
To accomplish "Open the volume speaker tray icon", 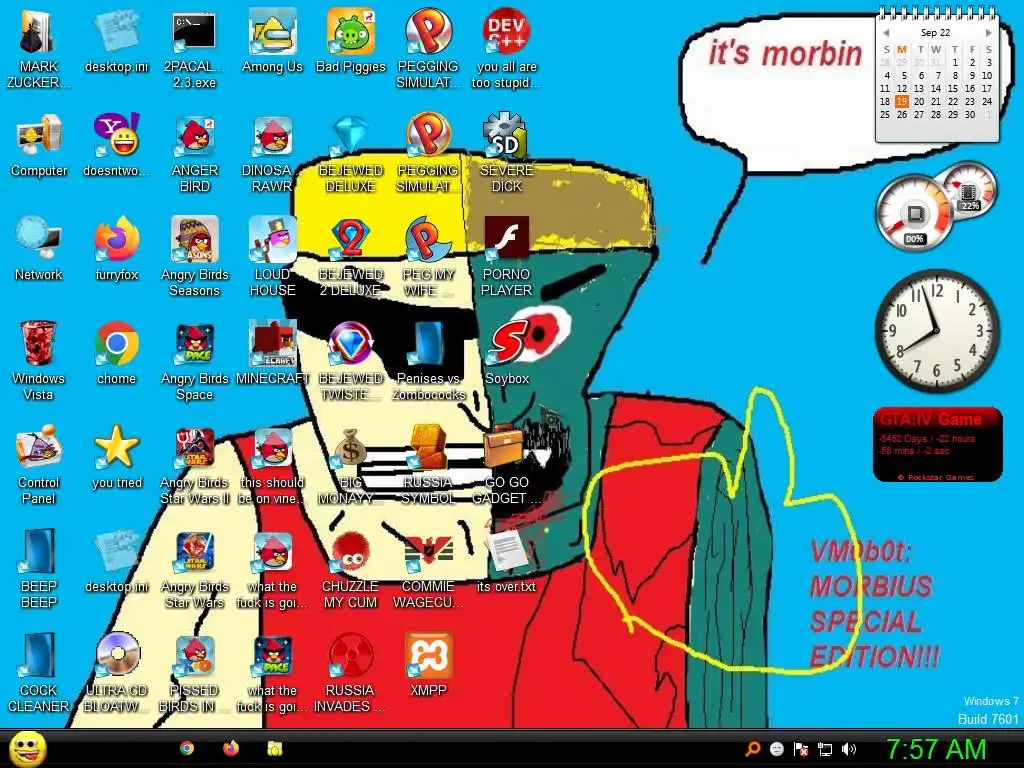I will click(849, 749).
